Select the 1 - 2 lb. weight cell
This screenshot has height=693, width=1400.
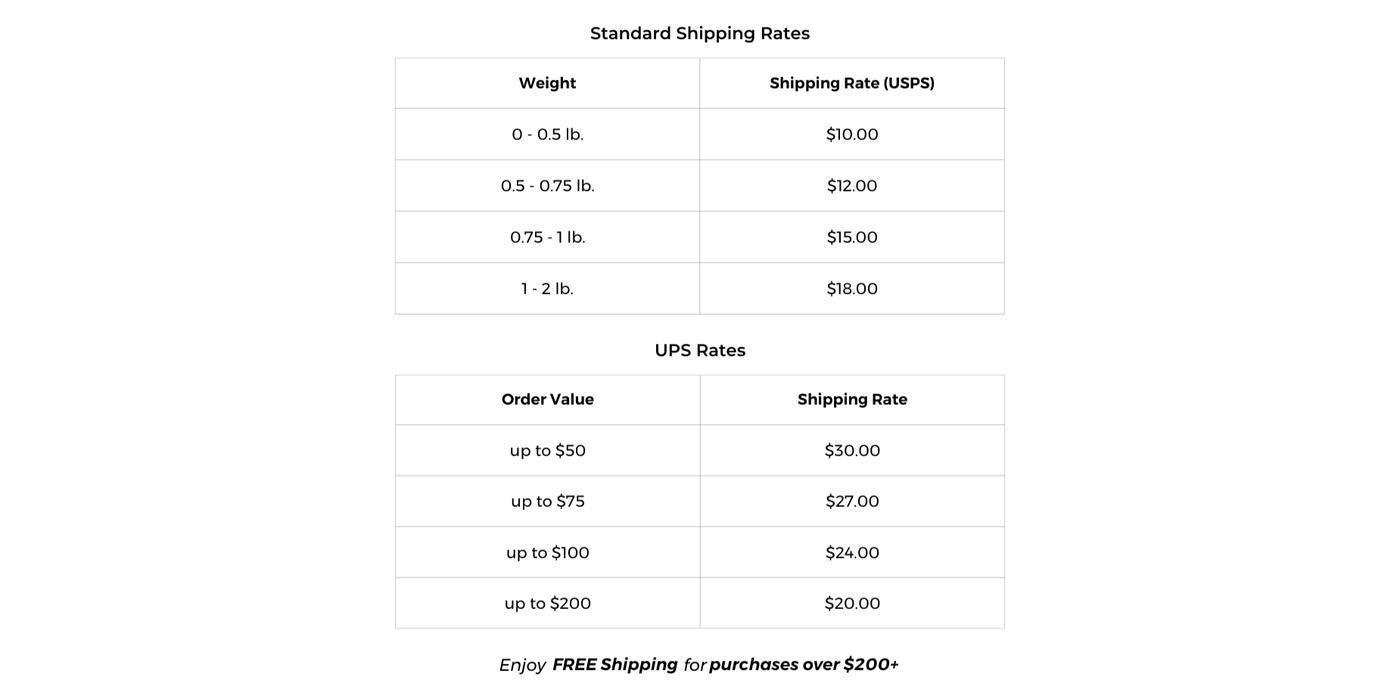click(x=547, y=289)
